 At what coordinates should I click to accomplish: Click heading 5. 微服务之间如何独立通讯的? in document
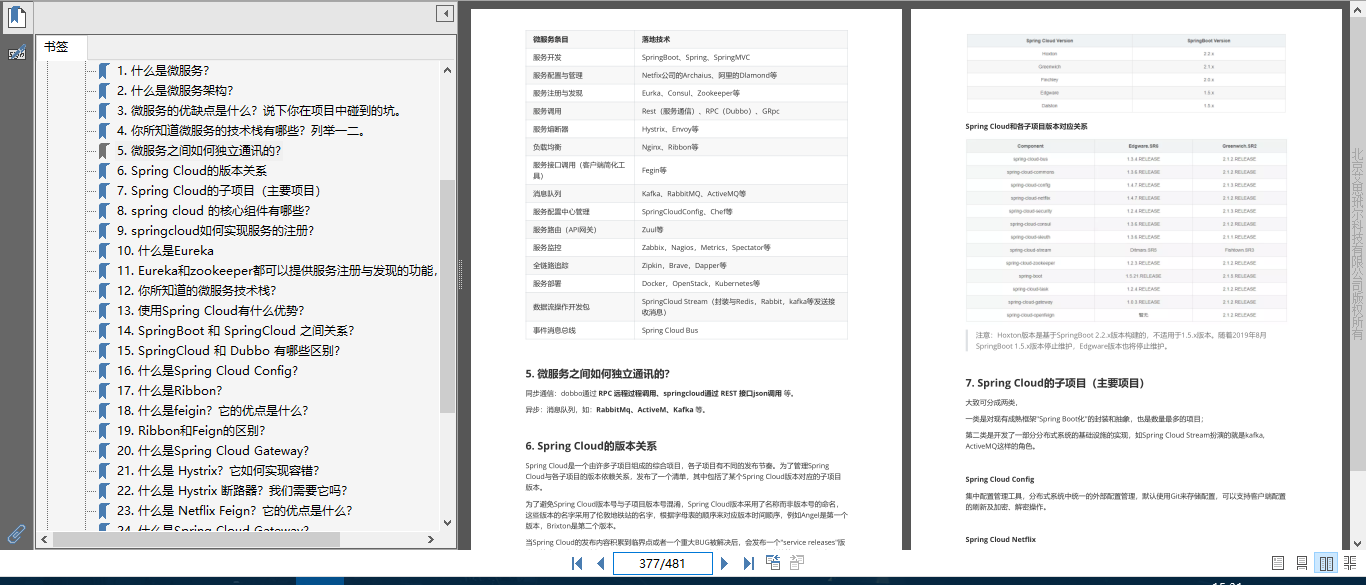pyautogui.click(x=597, y=374)
